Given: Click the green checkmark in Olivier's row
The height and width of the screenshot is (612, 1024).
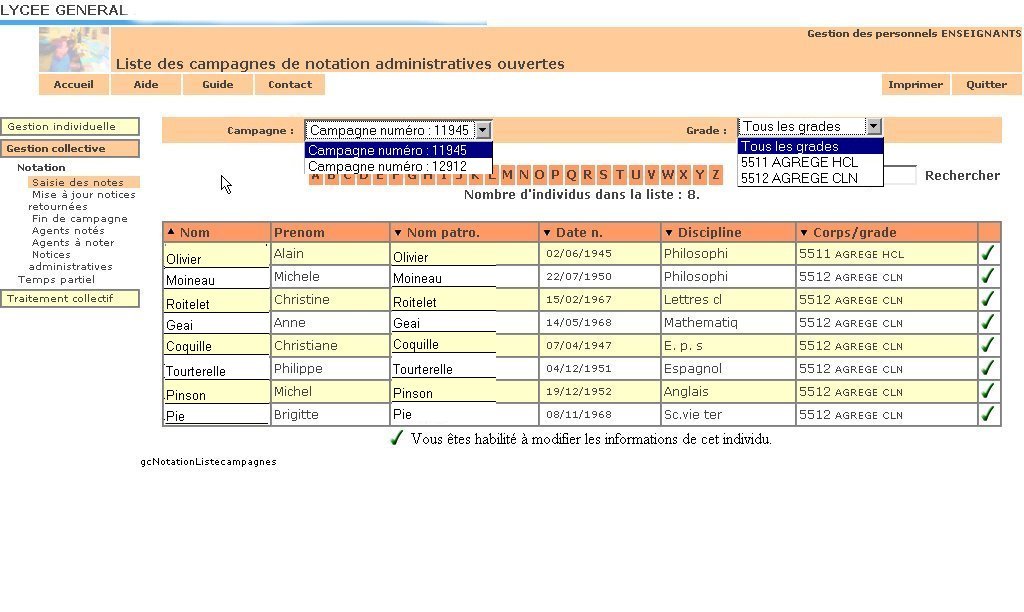Looking at the screenshot, I should [x=988, y=253].
